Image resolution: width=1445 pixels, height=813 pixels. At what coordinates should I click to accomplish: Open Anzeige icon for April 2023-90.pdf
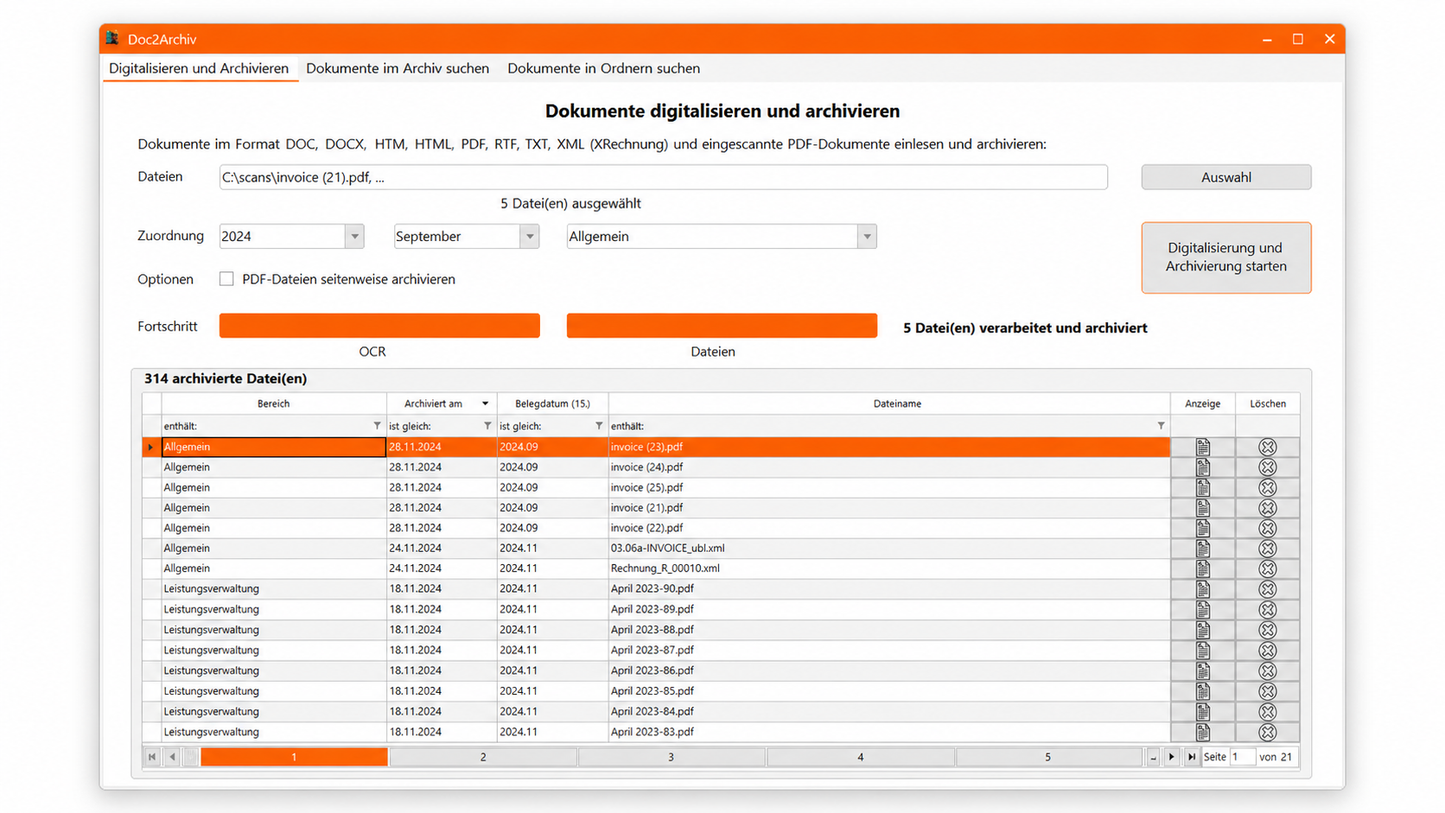(x=1202, y=589)
